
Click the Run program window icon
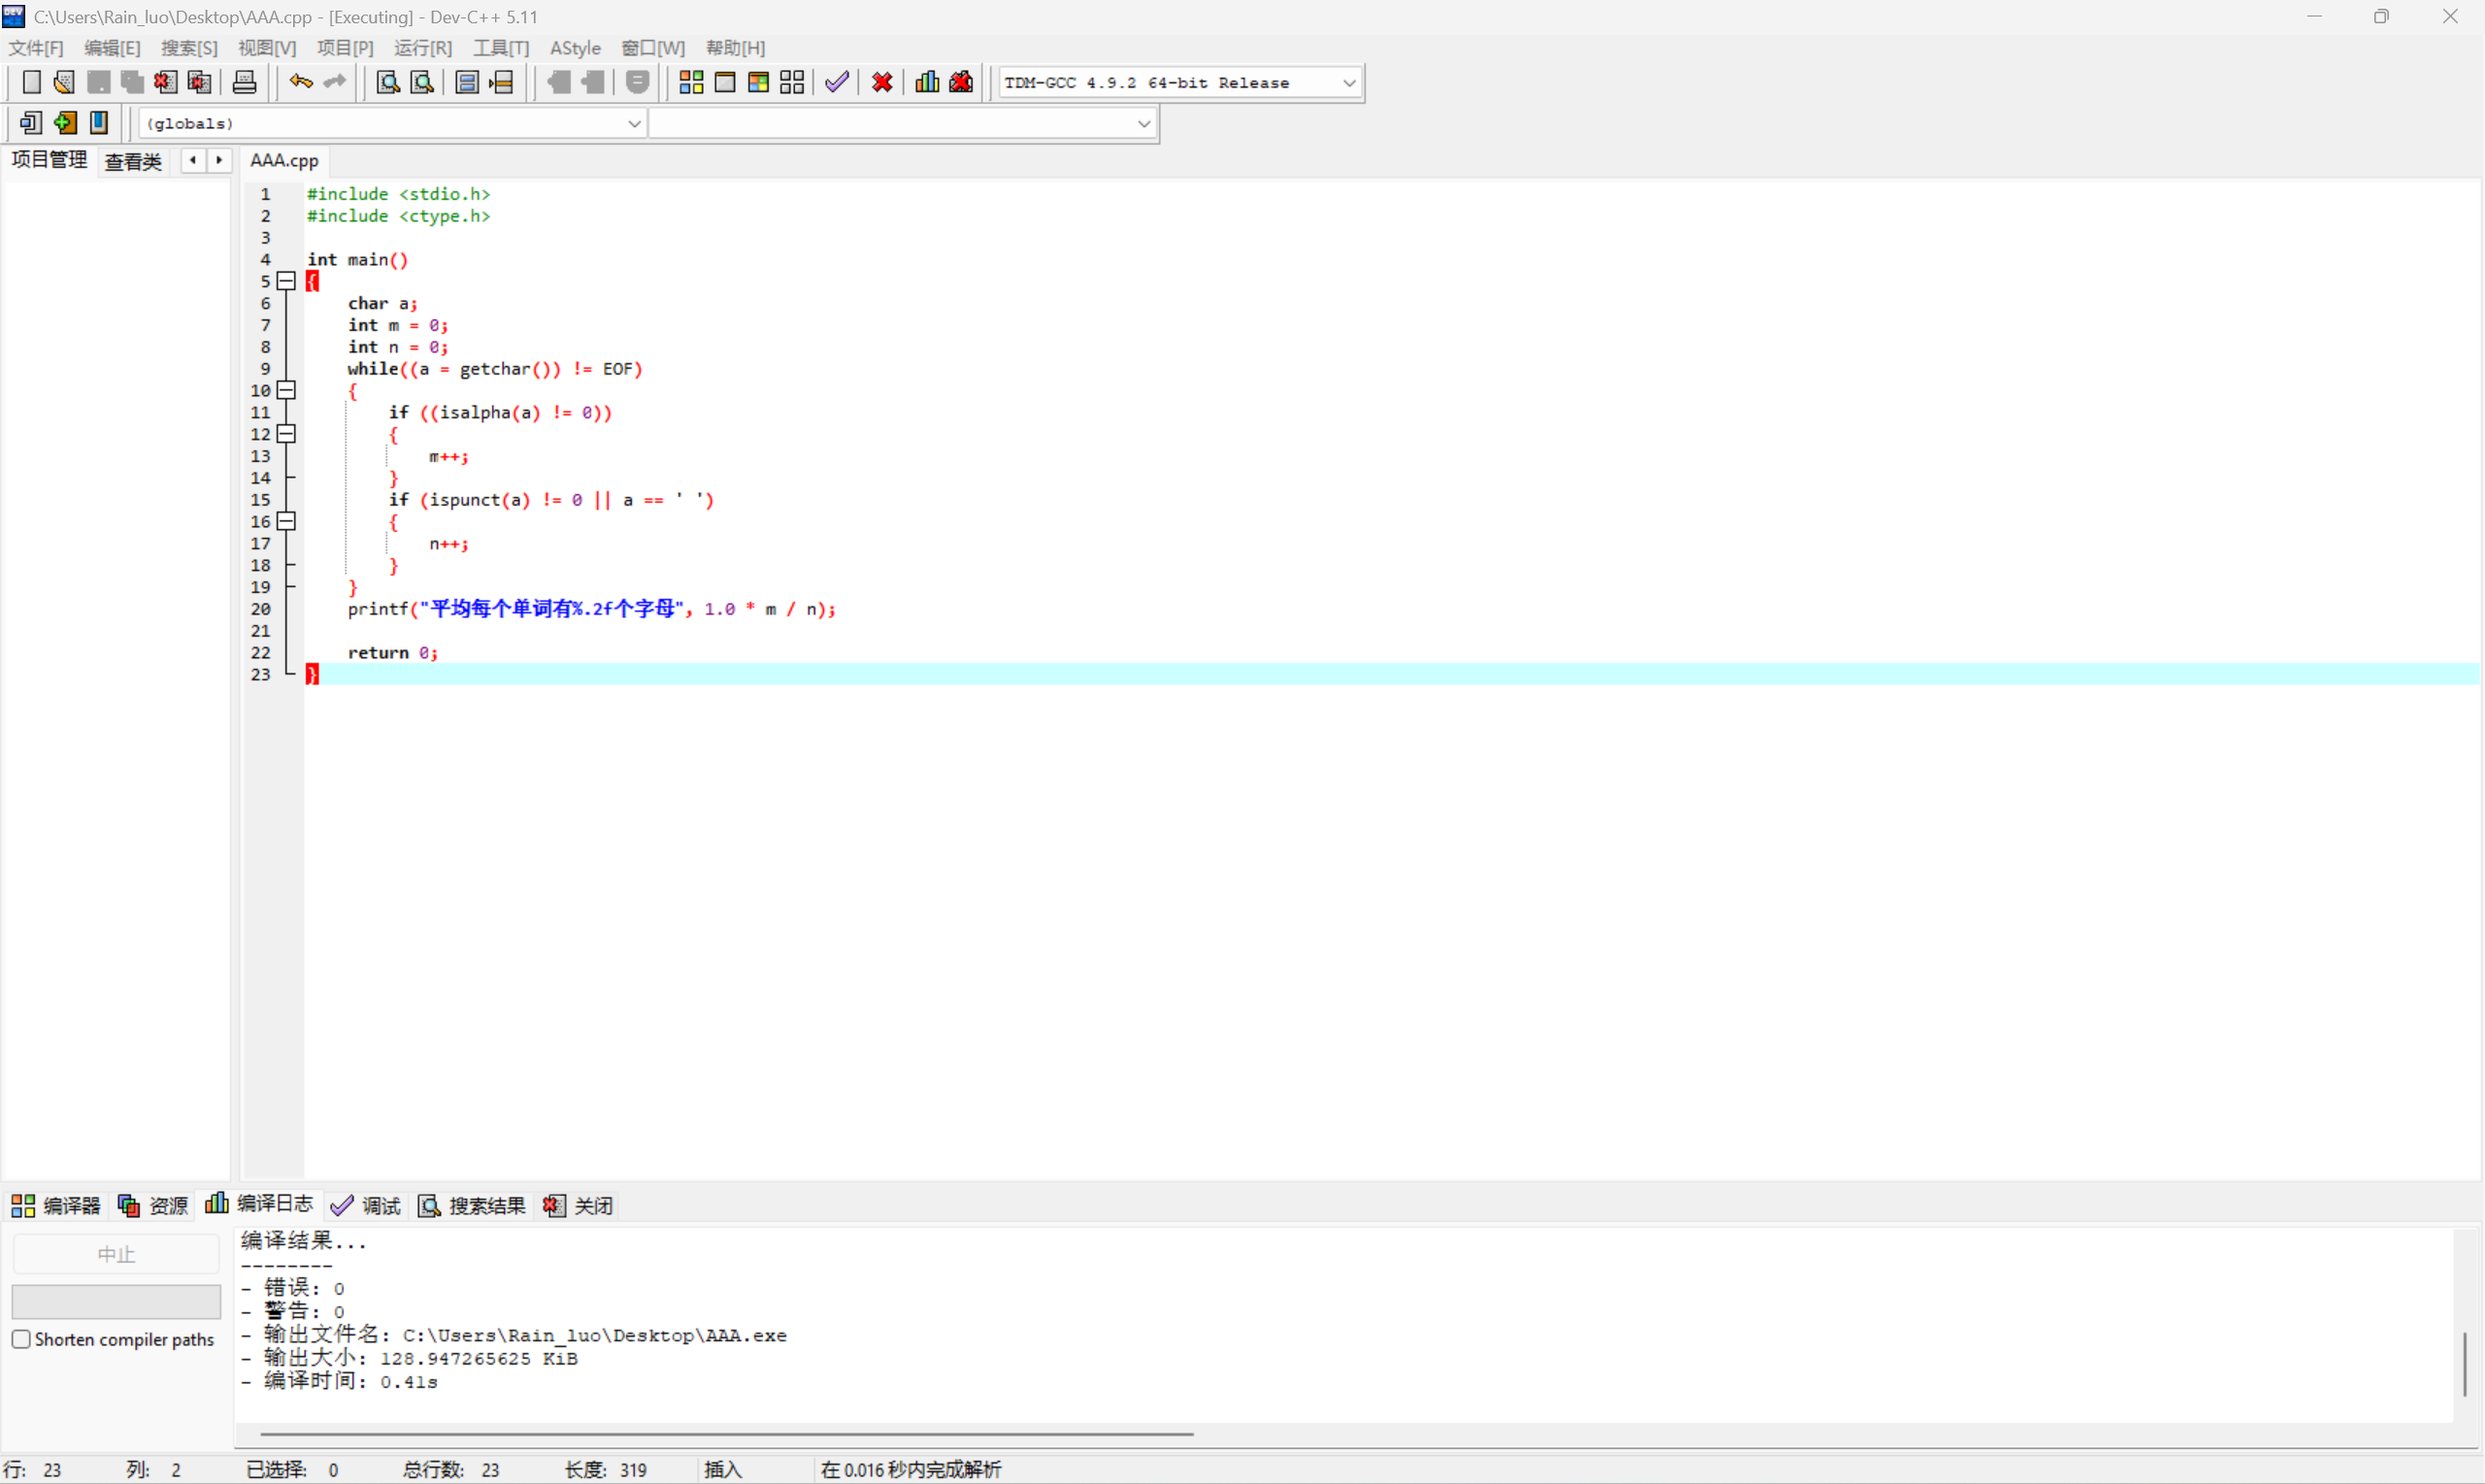725,82
